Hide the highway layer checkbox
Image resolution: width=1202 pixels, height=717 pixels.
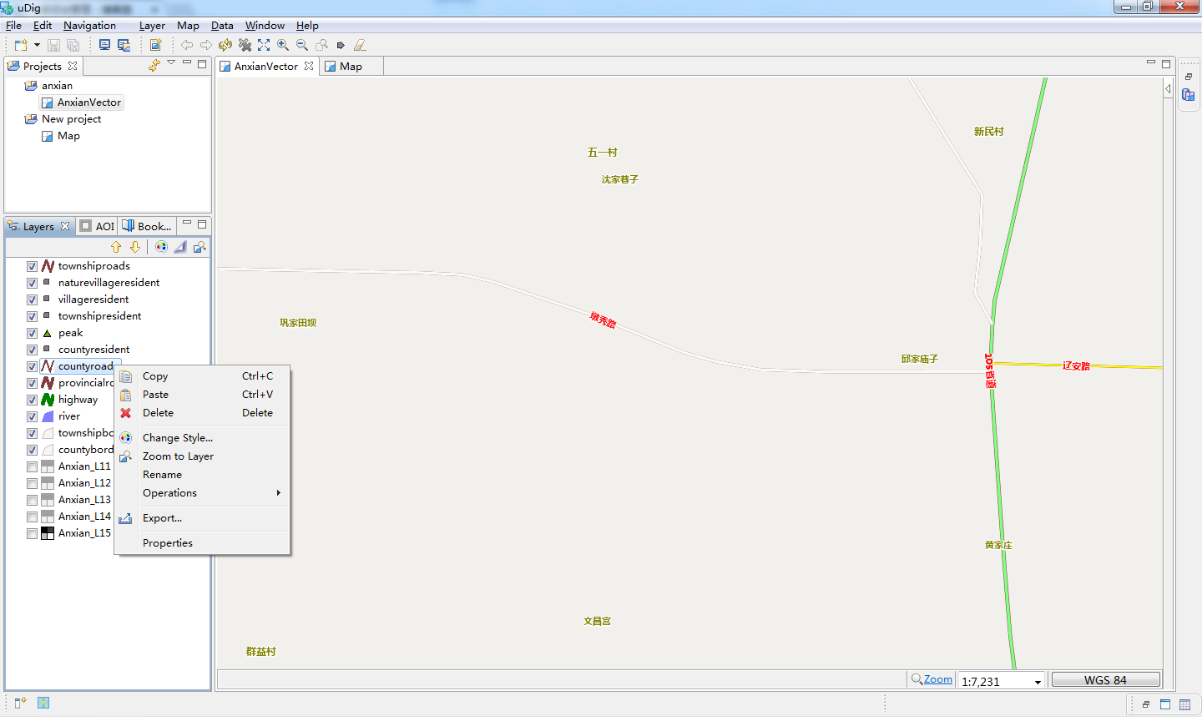click(32, 399)
